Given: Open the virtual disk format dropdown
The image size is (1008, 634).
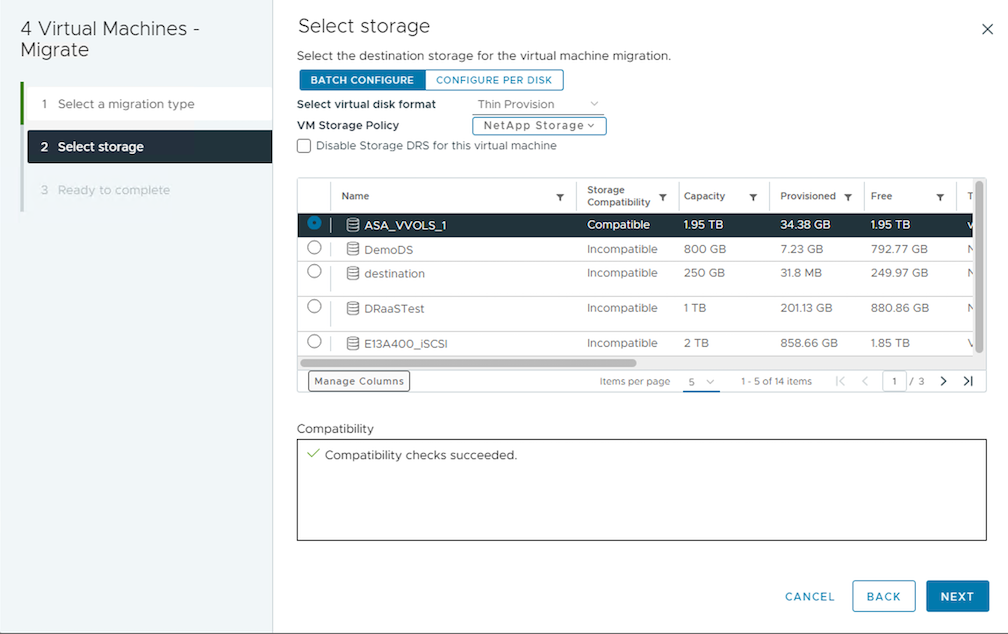Looking at the screenshot, I should point(538,104).
